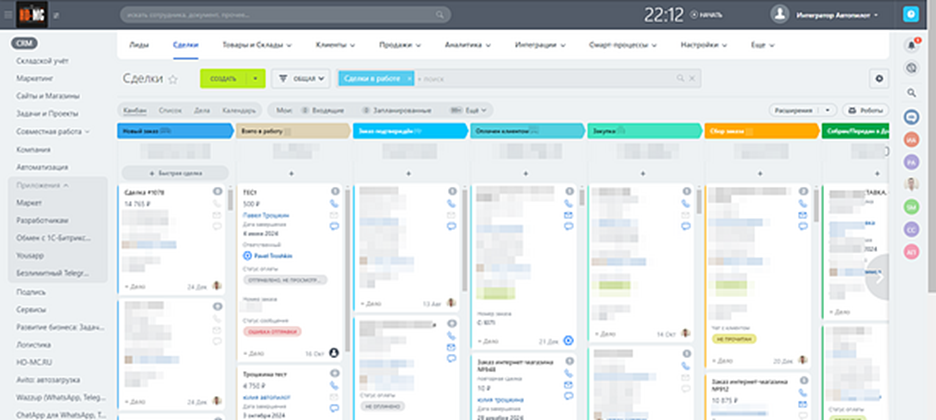Viewport: 936px width, 420px height.
Task: Click phone icon on the ТЕСТ deal card
Action: tap(334, 203)
